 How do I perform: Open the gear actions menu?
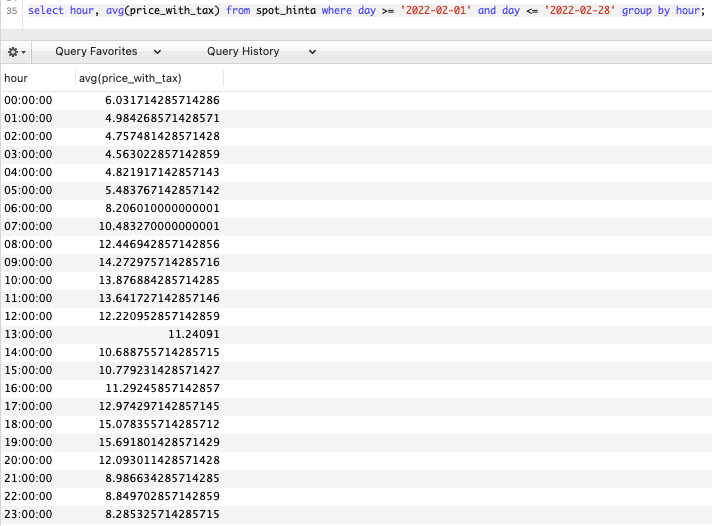coord(13,51)
